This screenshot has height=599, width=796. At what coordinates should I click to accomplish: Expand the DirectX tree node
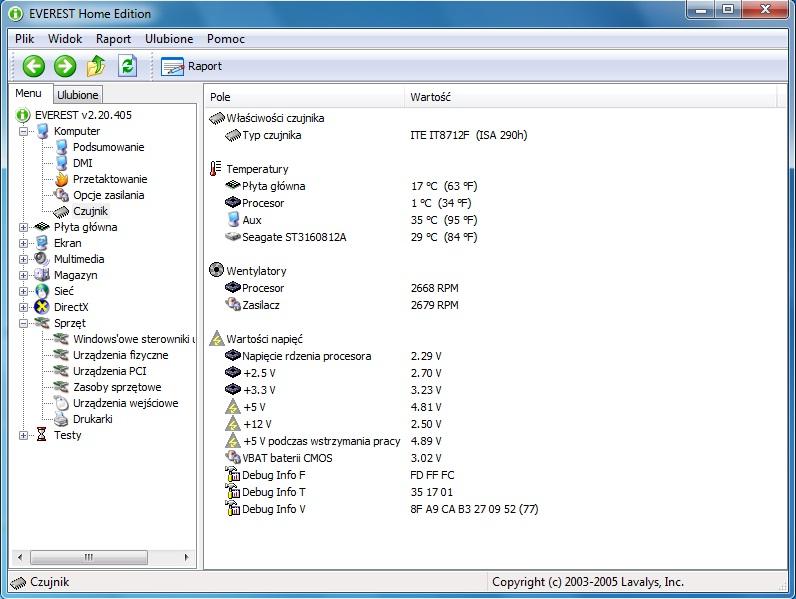[23, 307]
